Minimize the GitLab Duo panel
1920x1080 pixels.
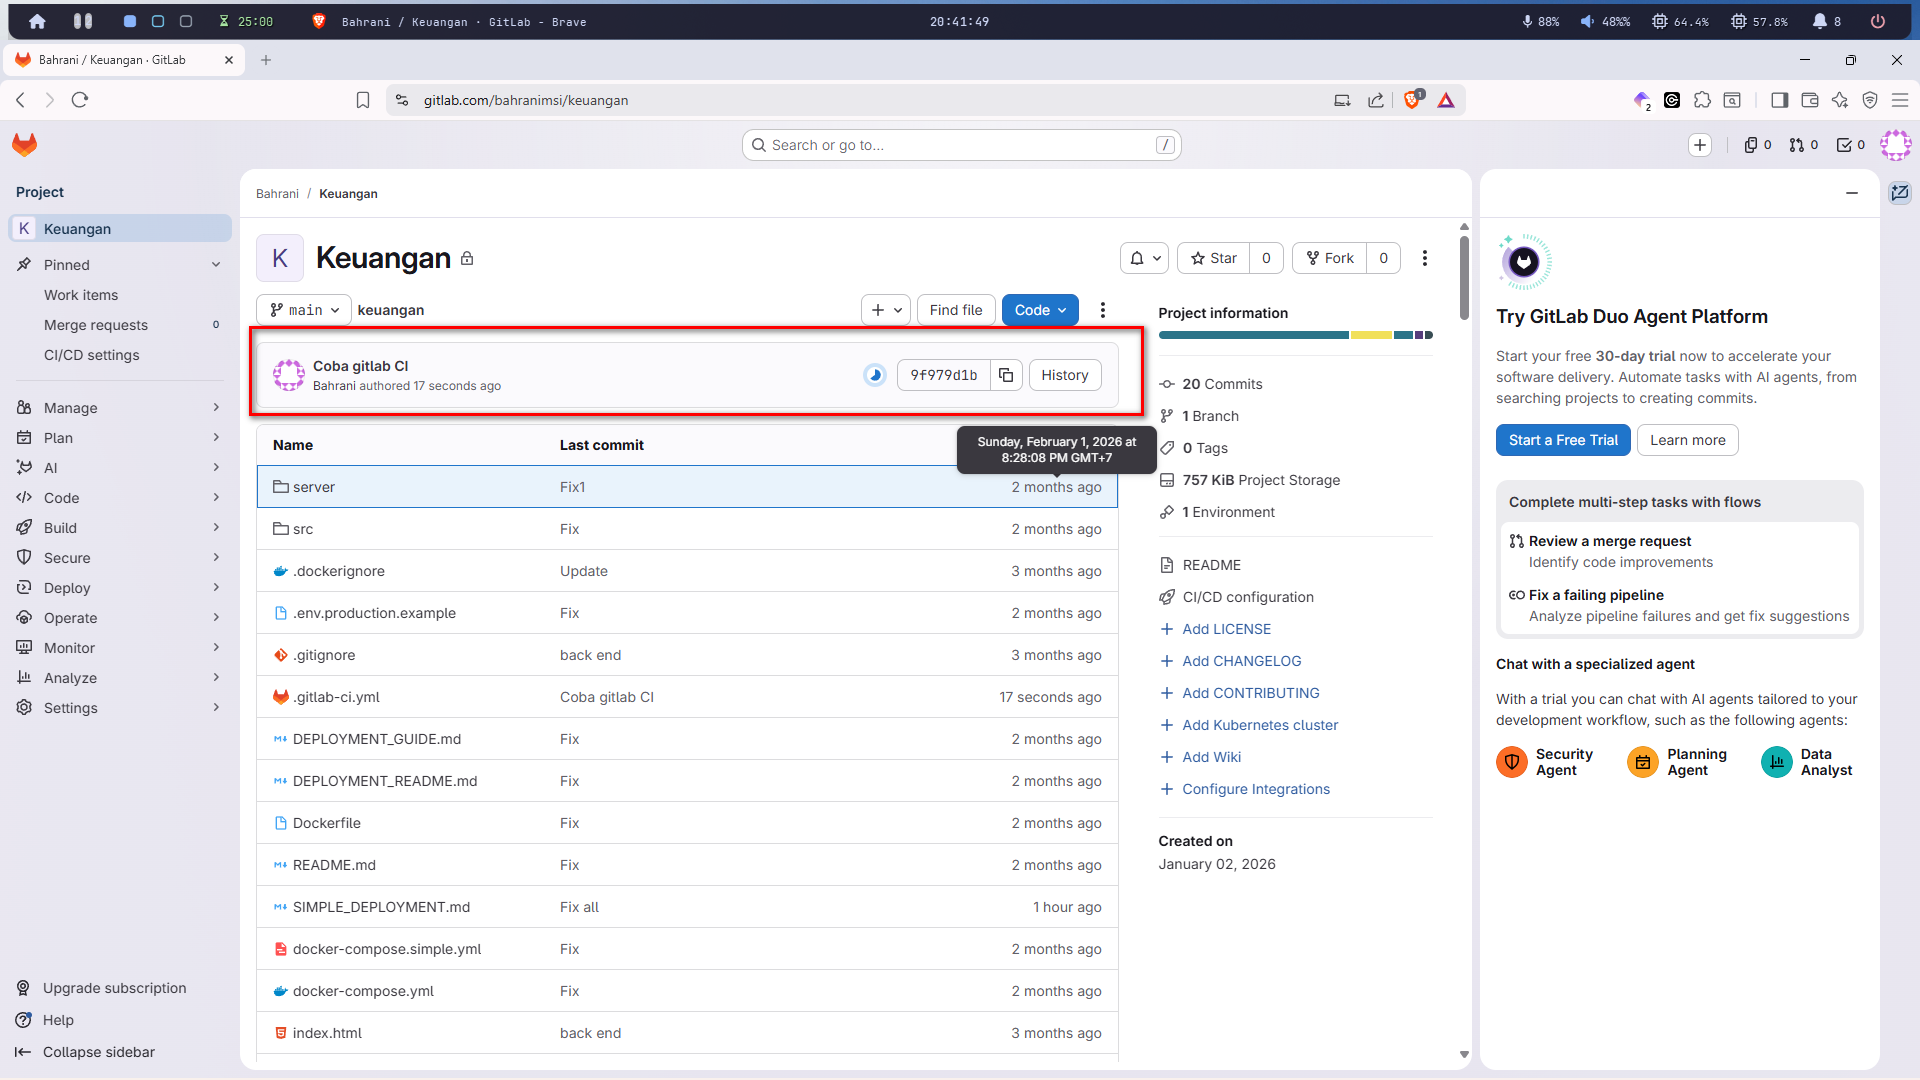[1852, 193]
